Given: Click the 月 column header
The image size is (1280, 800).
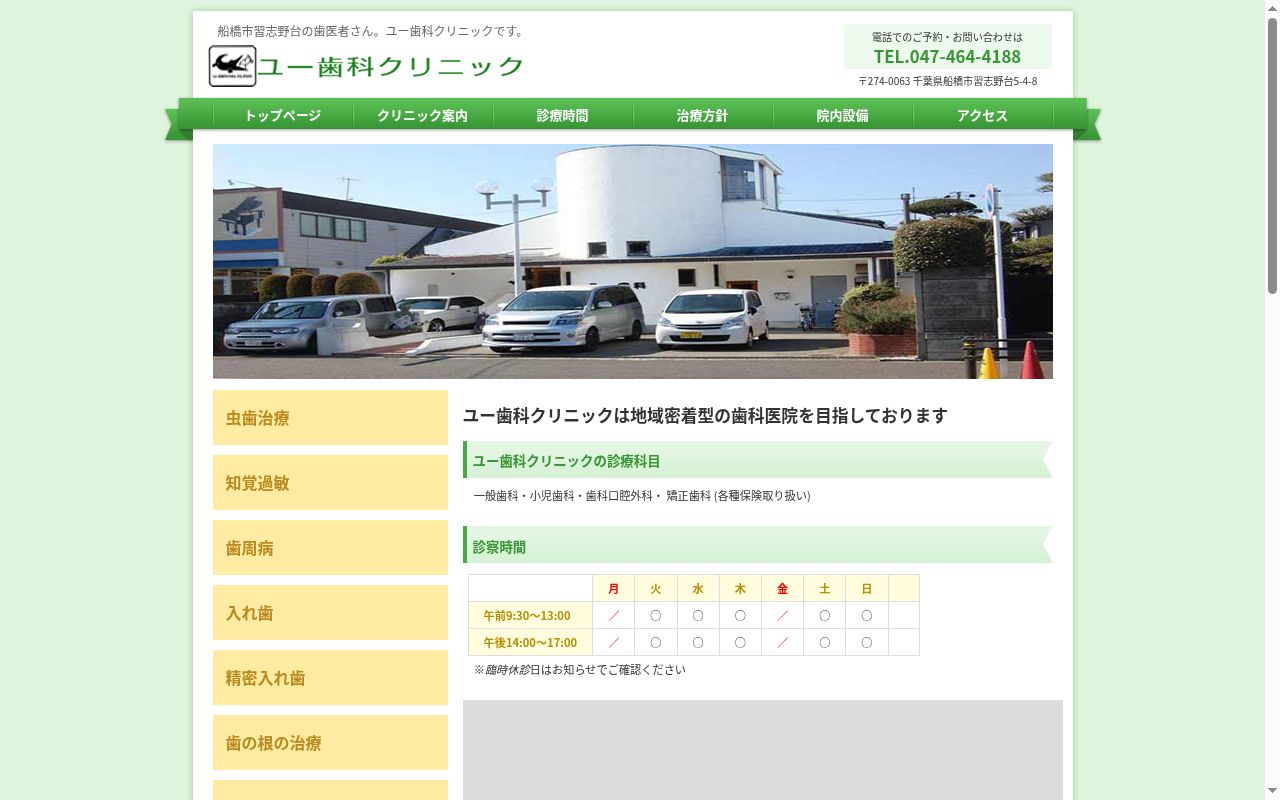Looking at the screenshot, I should pos(613,588).
